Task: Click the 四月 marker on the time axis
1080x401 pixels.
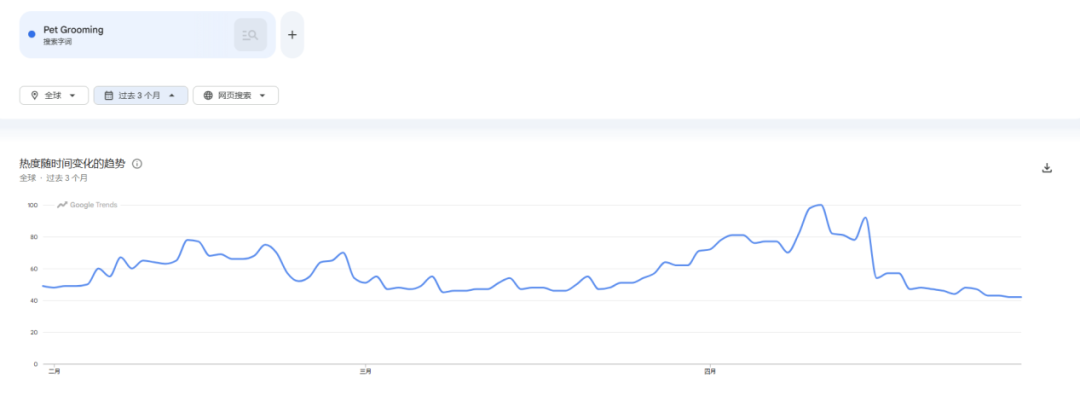Action: [709, 371]
